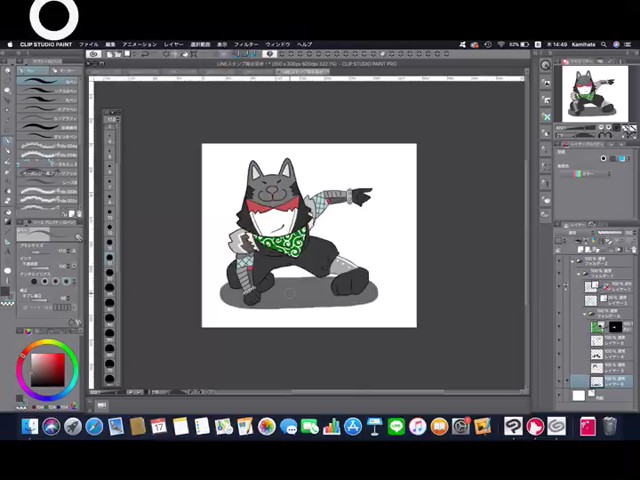Choose the second anti-aliasing option

pos(45,281)
